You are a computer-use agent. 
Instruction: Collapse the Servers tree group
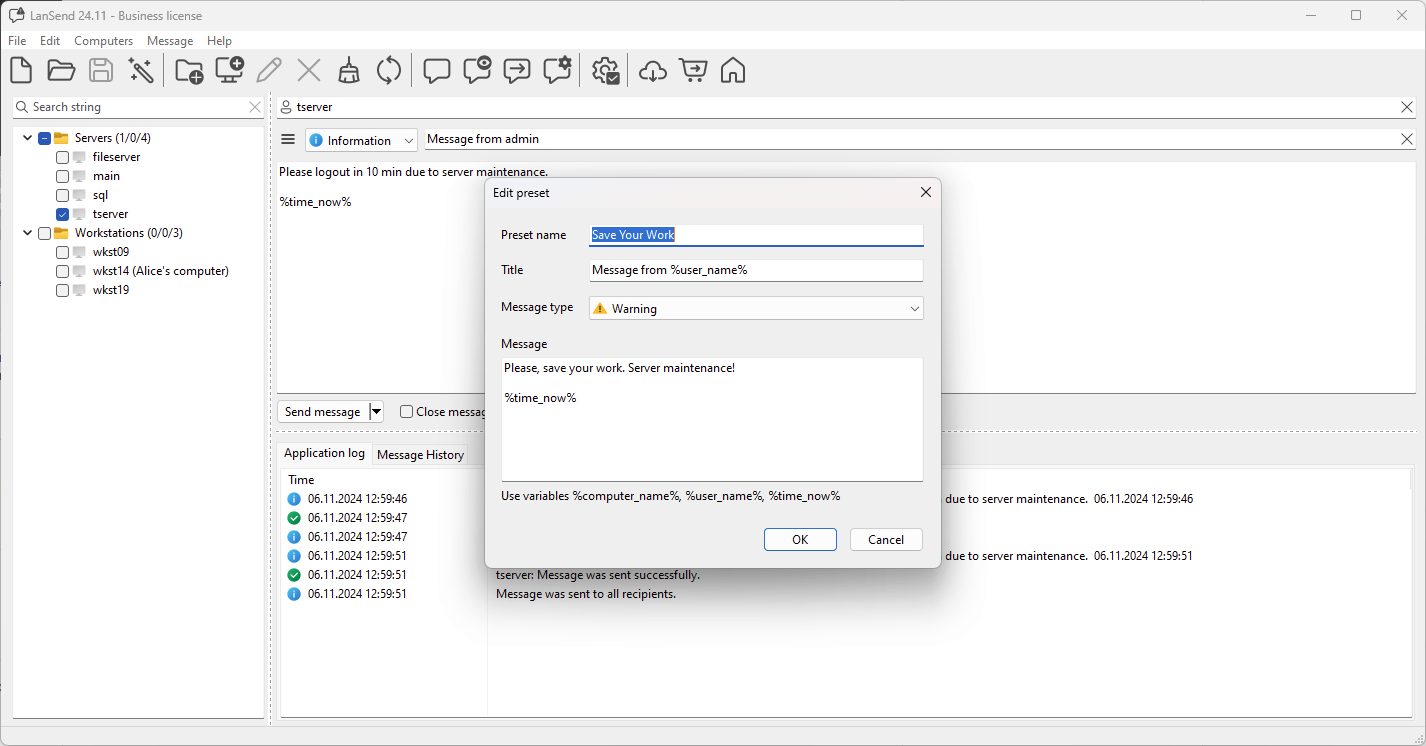(27, 138)
